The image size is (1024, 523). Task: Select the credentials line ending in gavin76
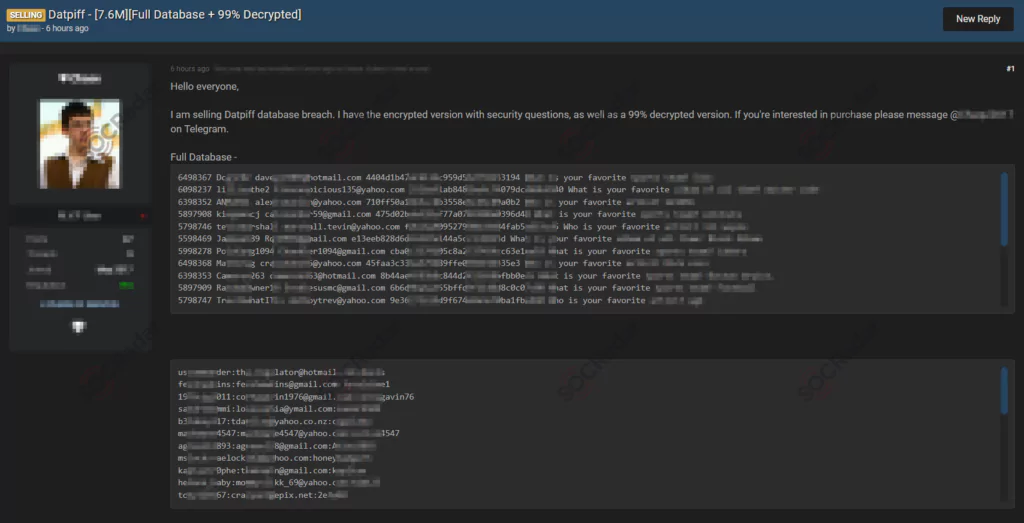point(295,397)
